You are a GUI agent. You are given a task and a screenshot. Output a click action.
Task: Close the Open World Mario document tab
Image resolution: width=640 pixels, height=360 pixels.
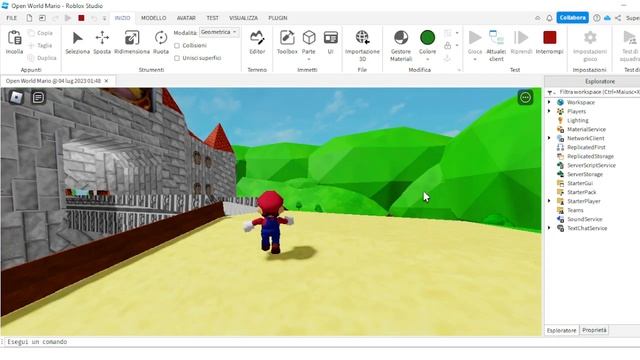point(107,81)
